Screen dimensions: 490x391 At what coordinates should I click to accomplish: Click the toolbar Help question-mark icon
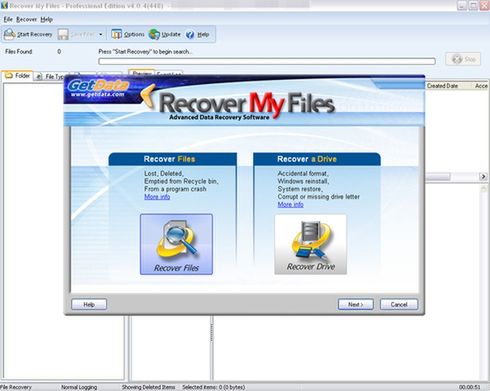(190, 34)
